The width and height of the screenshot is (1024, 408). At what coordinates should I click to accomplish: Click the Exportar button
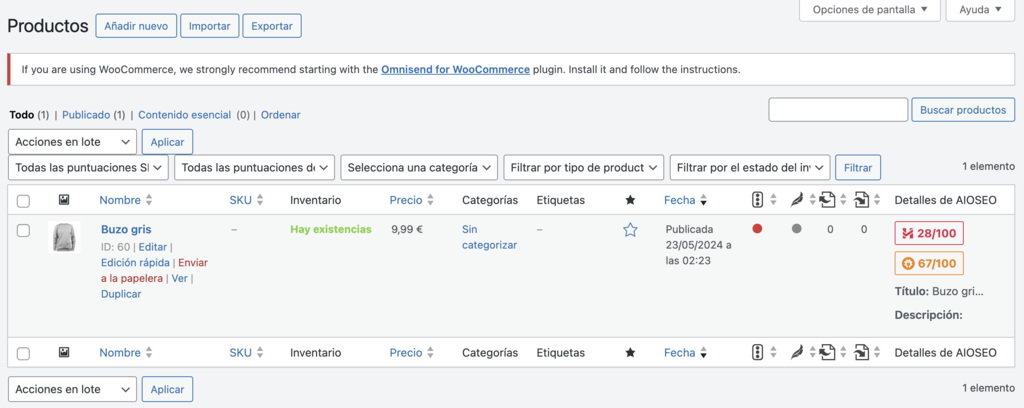coord(272,26)
